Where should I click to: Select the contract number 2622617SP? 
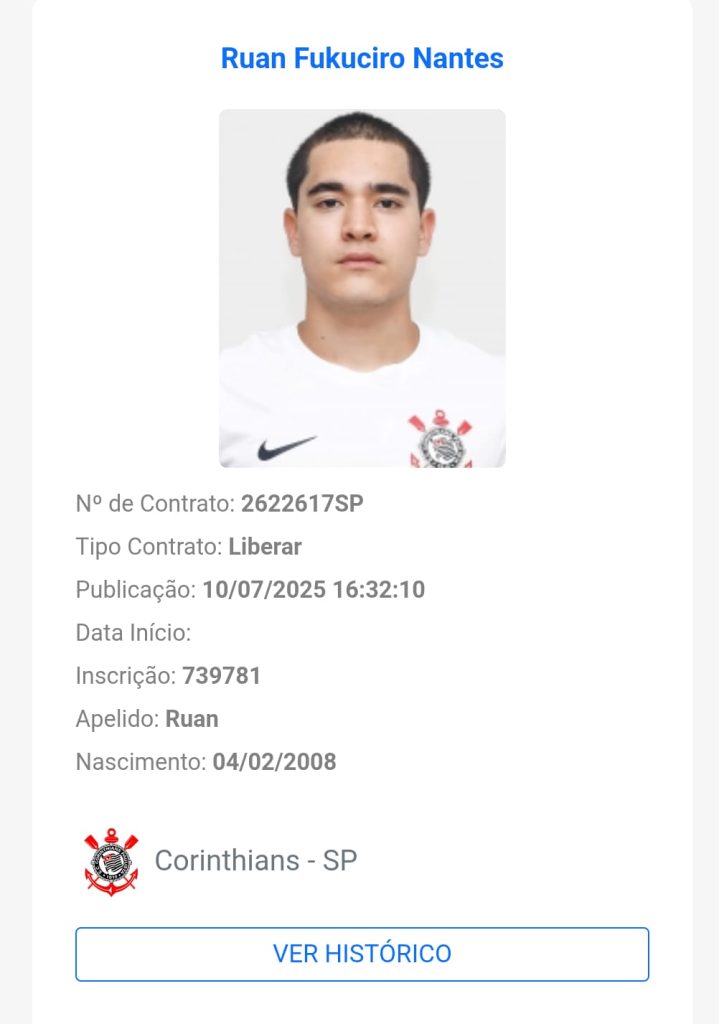[x=302, y=504]
